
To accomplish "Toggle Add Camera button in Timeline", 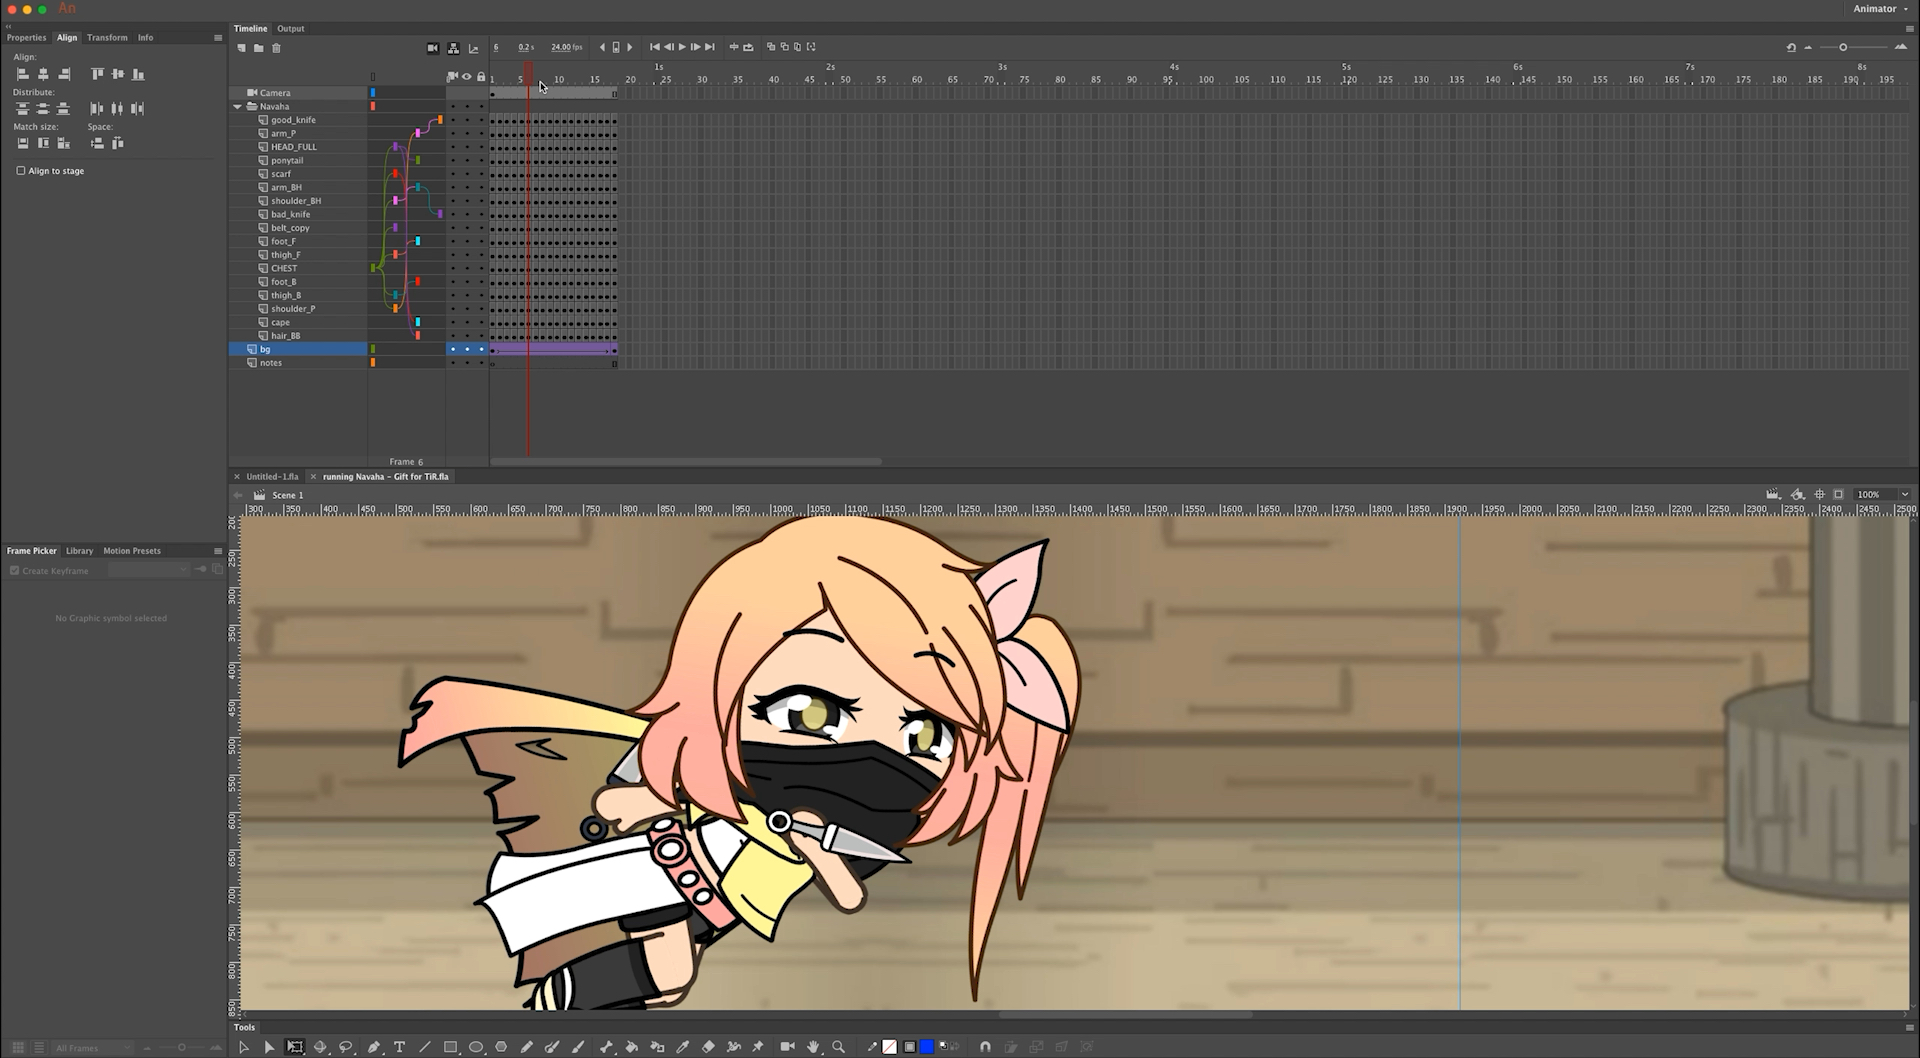I will click(x=432, y=47).
